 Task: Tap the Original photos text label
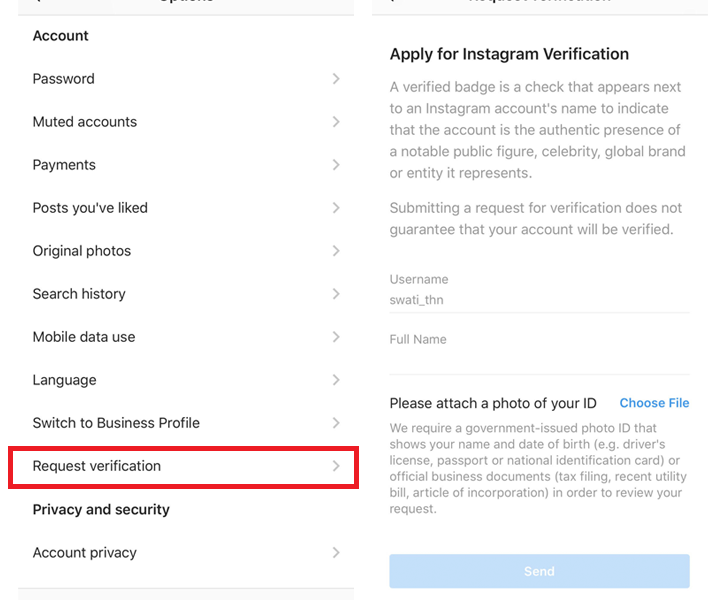(x=82, y=251)
